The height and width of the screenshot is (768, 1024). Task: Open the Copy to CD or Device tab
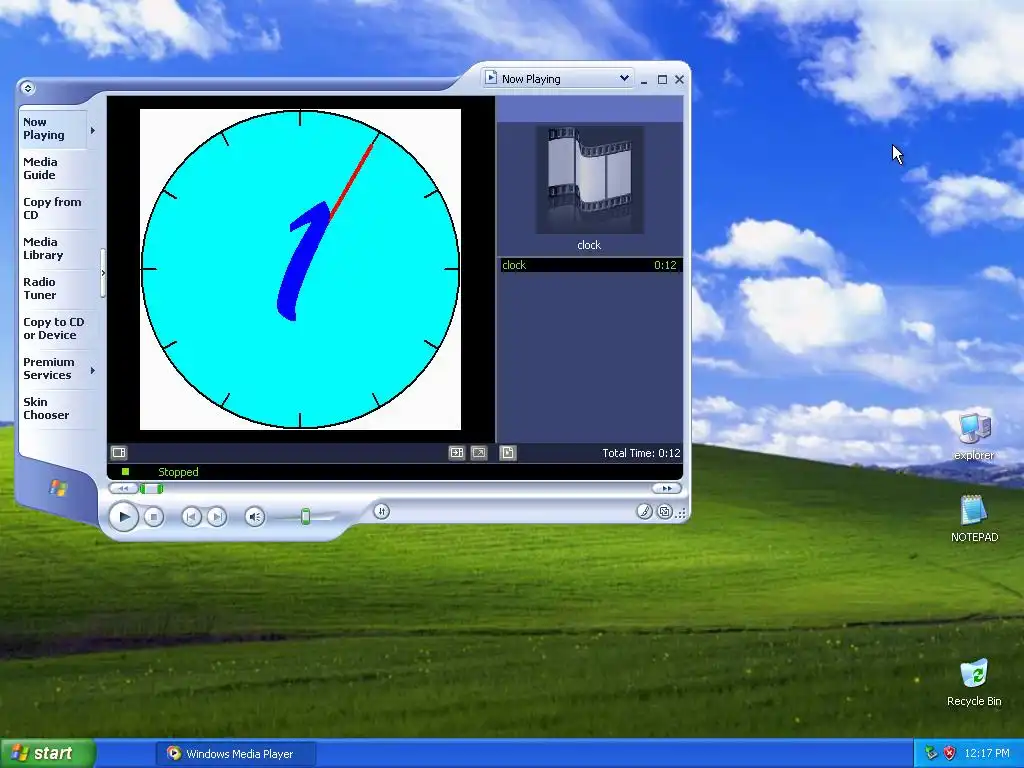54,328
